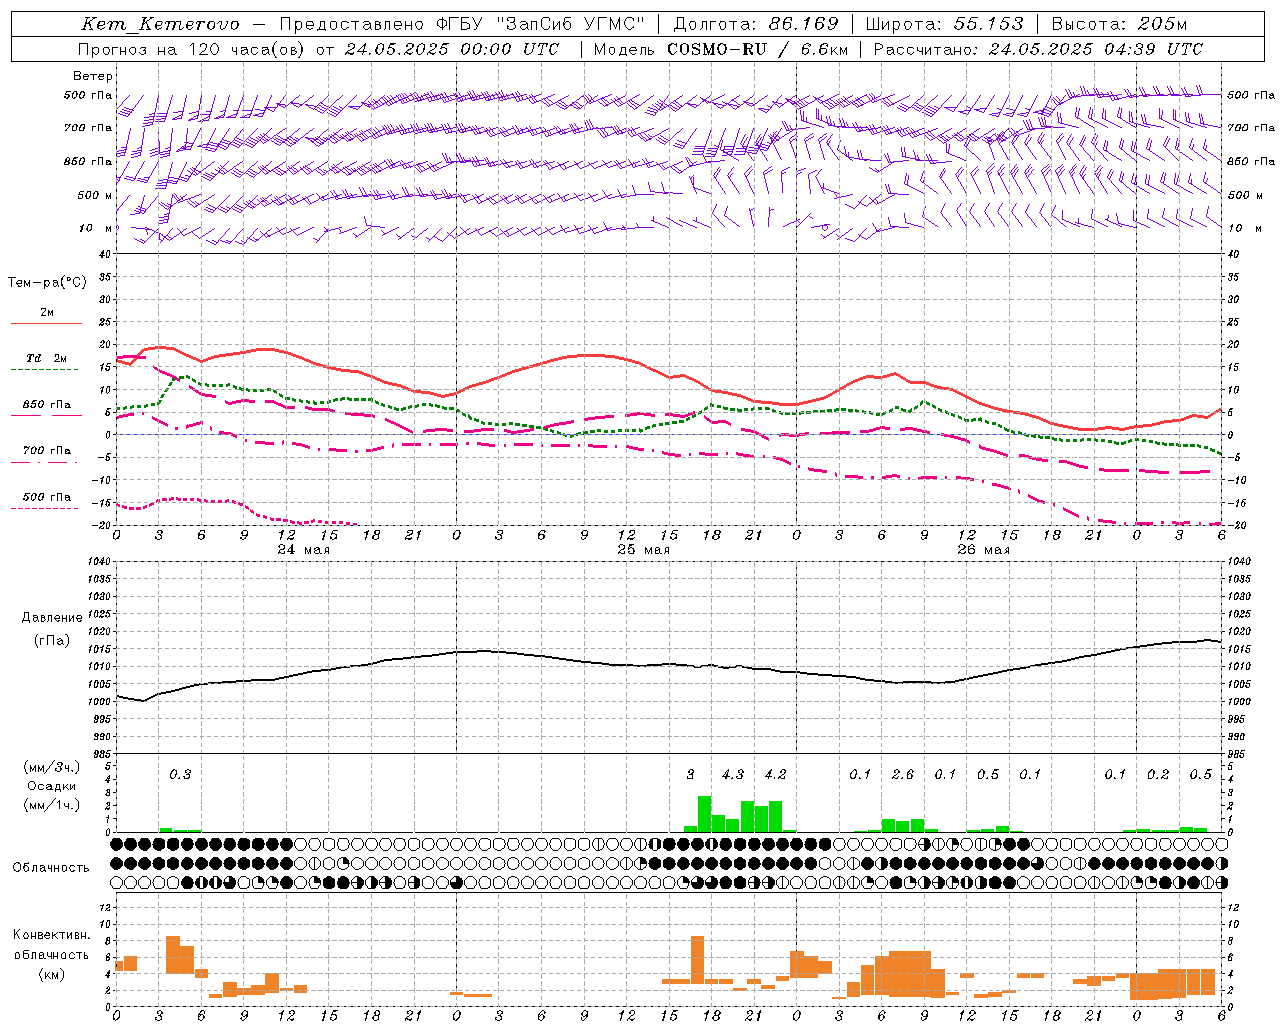Screen dimensions: 1280x1024
Task: Click the 'Td 2м' dew point legend entry
Action: [x=47, y=358]
